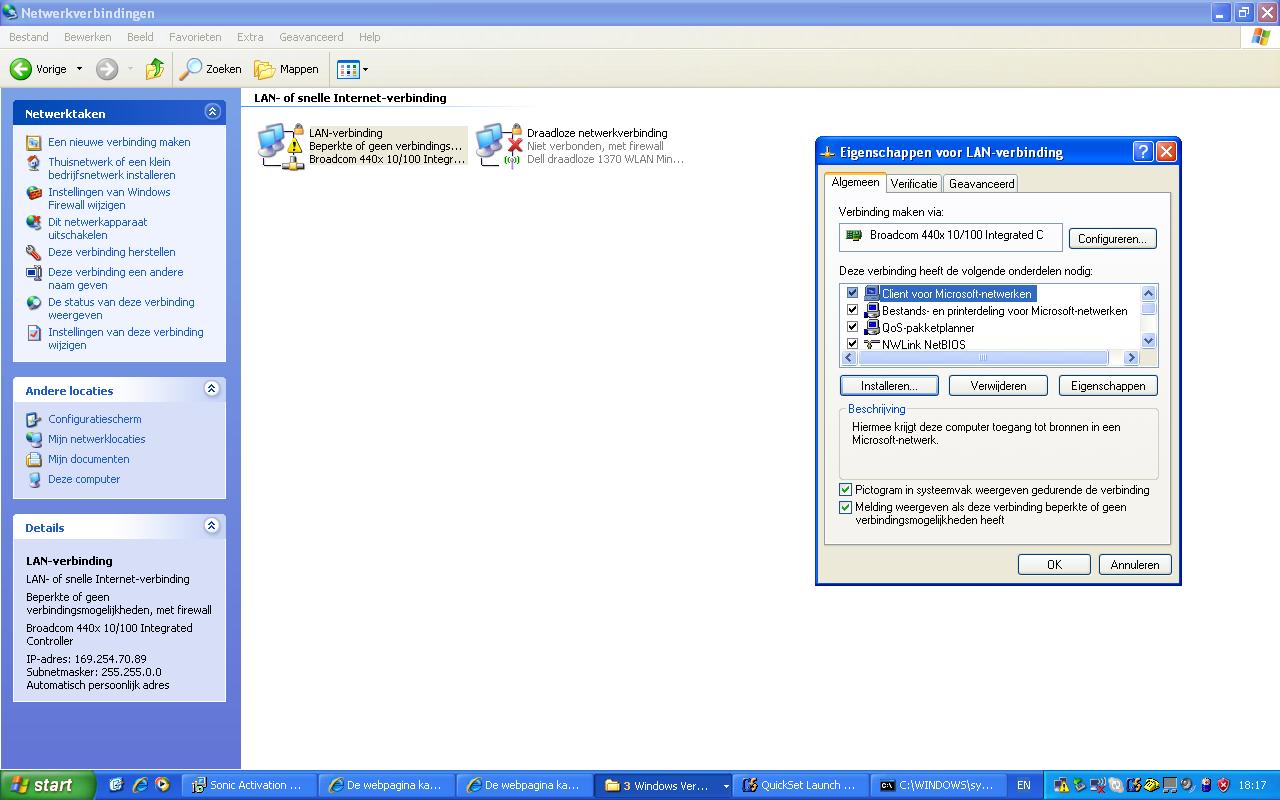Uncheck Client voor Microsoft-netwerken checkbox

coord(852,293)
